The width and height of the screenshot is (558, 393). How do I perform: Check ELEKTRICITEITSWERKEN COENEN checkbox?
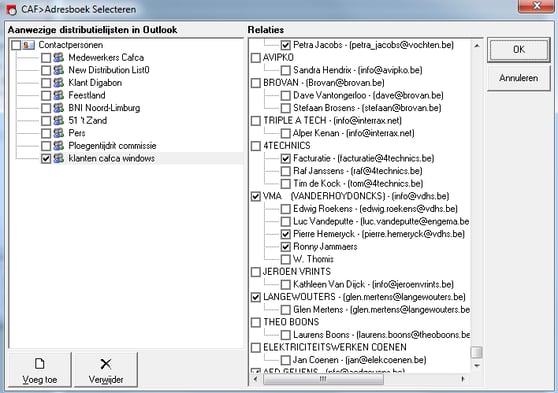pos(256,347)
